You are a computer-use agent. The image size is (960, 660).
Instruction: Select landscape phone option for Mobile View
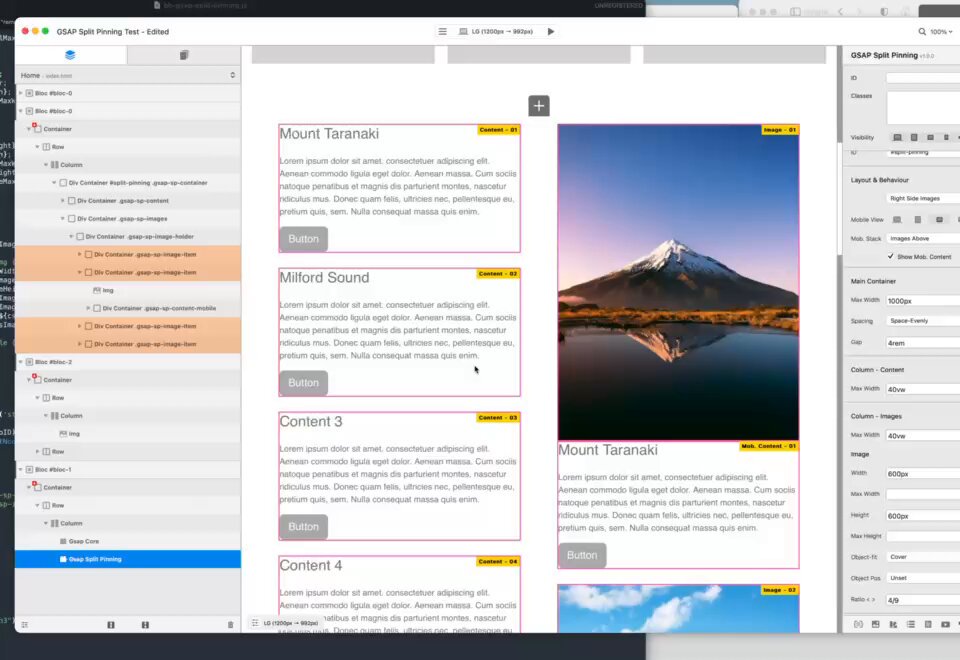click(939, 219)
